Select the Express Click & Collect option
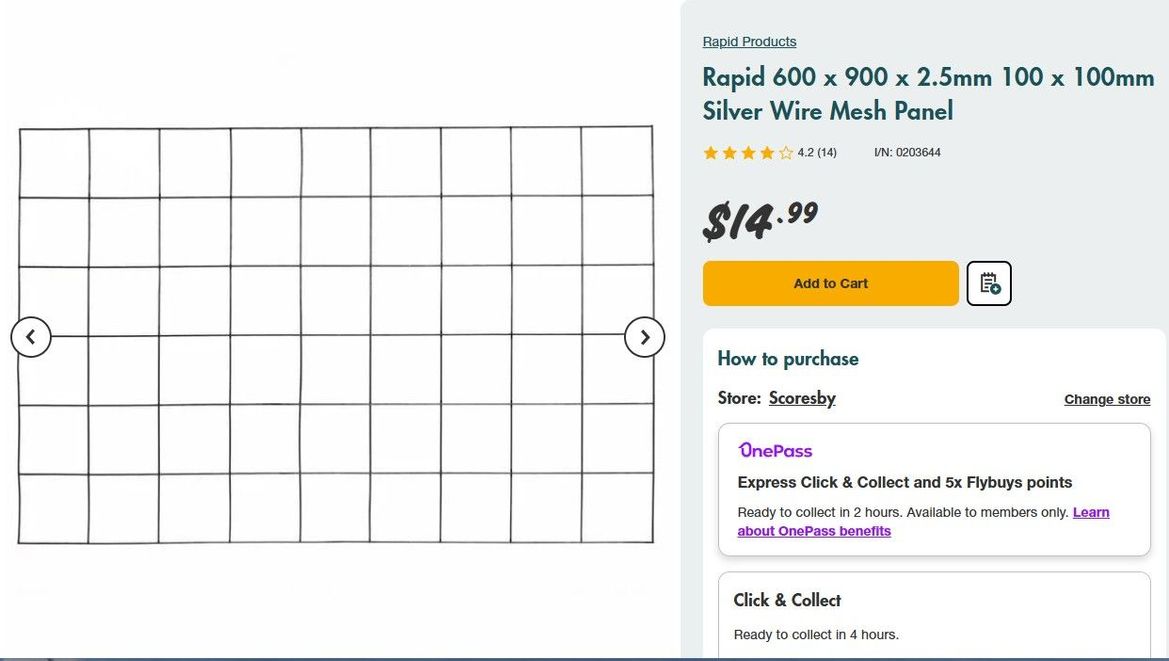Screen dimensions: 1169x661 click(904, 482)
